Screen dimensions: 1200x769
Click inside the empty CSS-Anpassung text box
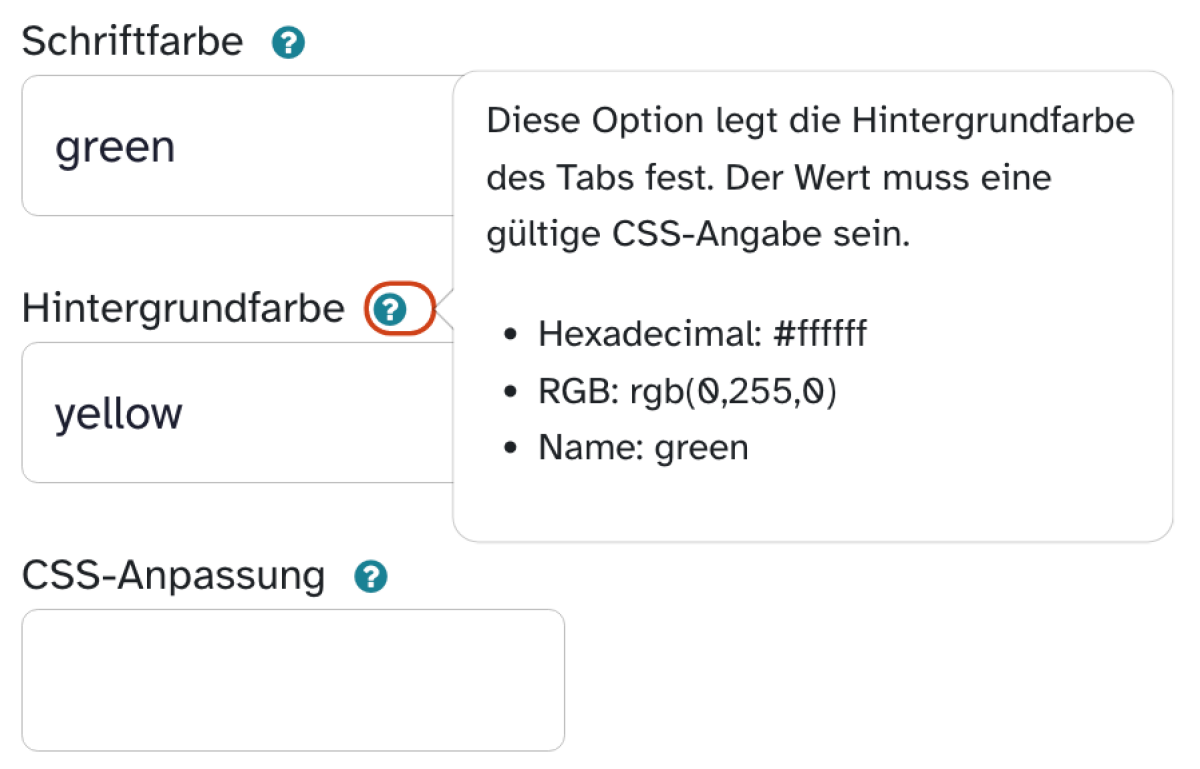point(293,680)
